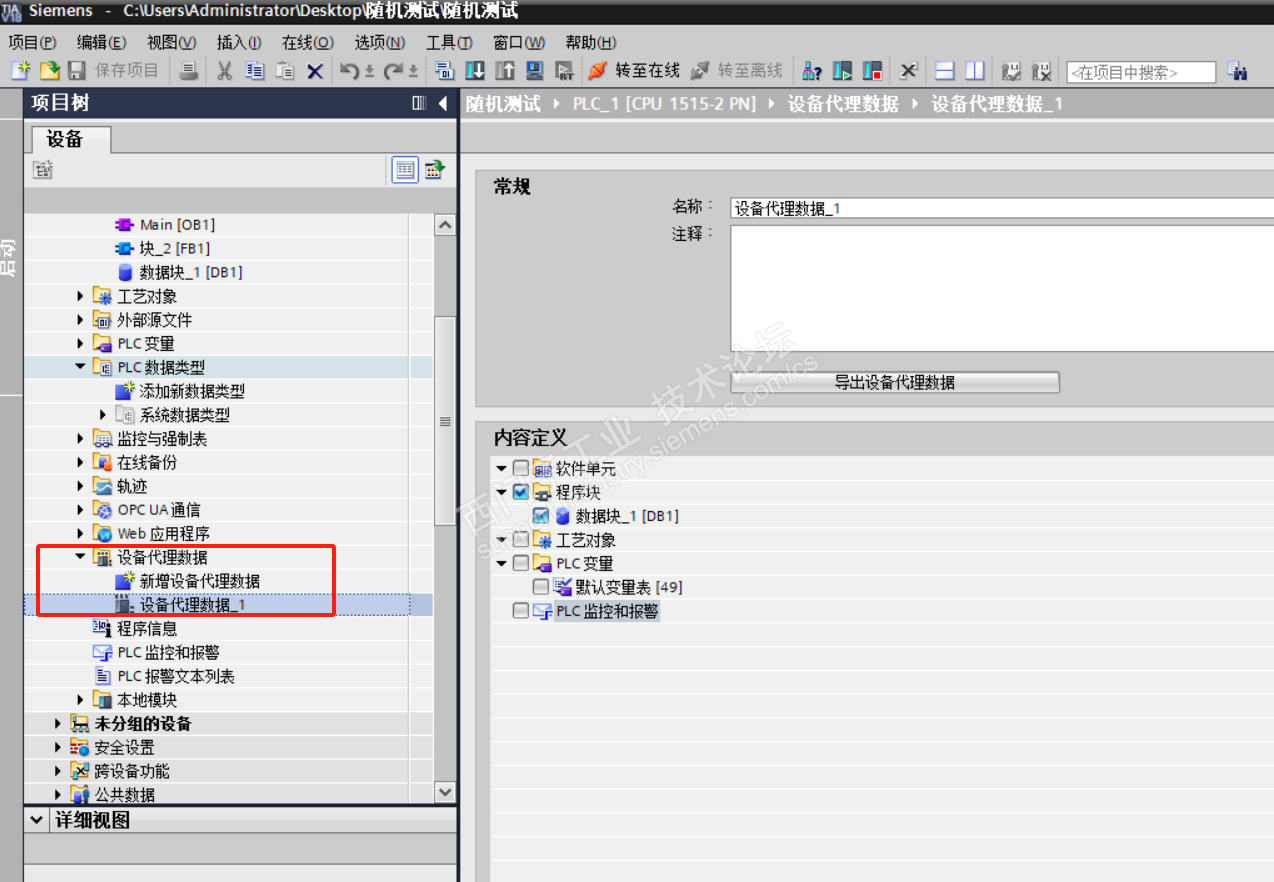Expand the 详细视图 panel
Screen dimensions: 1274x882
pyautogui.click(x=37, y=821)
